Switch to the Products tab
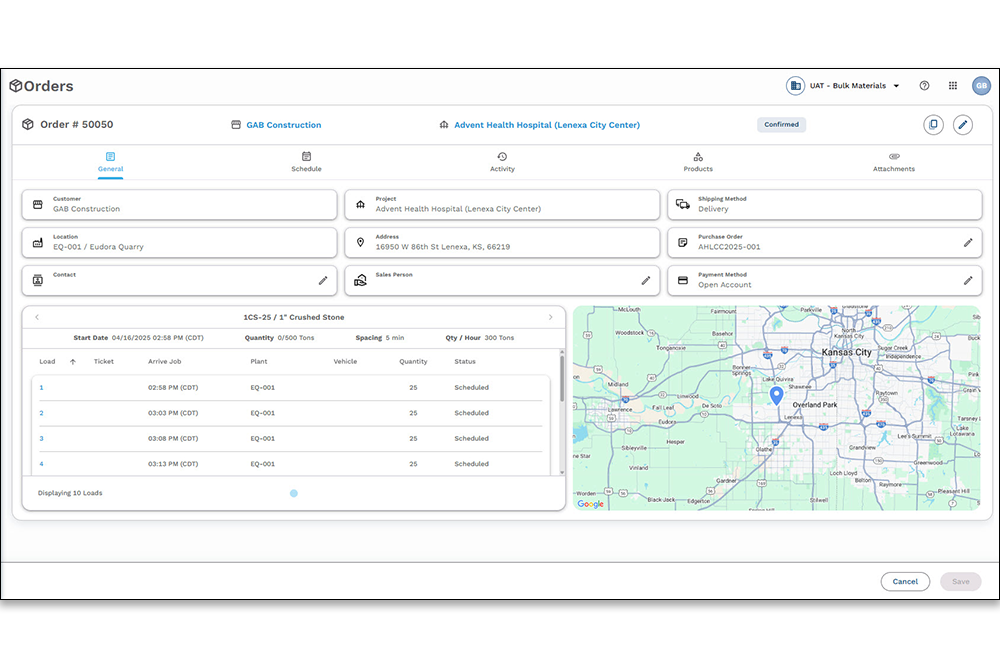This screenshot has width=1000, height=667. point(698,162)
